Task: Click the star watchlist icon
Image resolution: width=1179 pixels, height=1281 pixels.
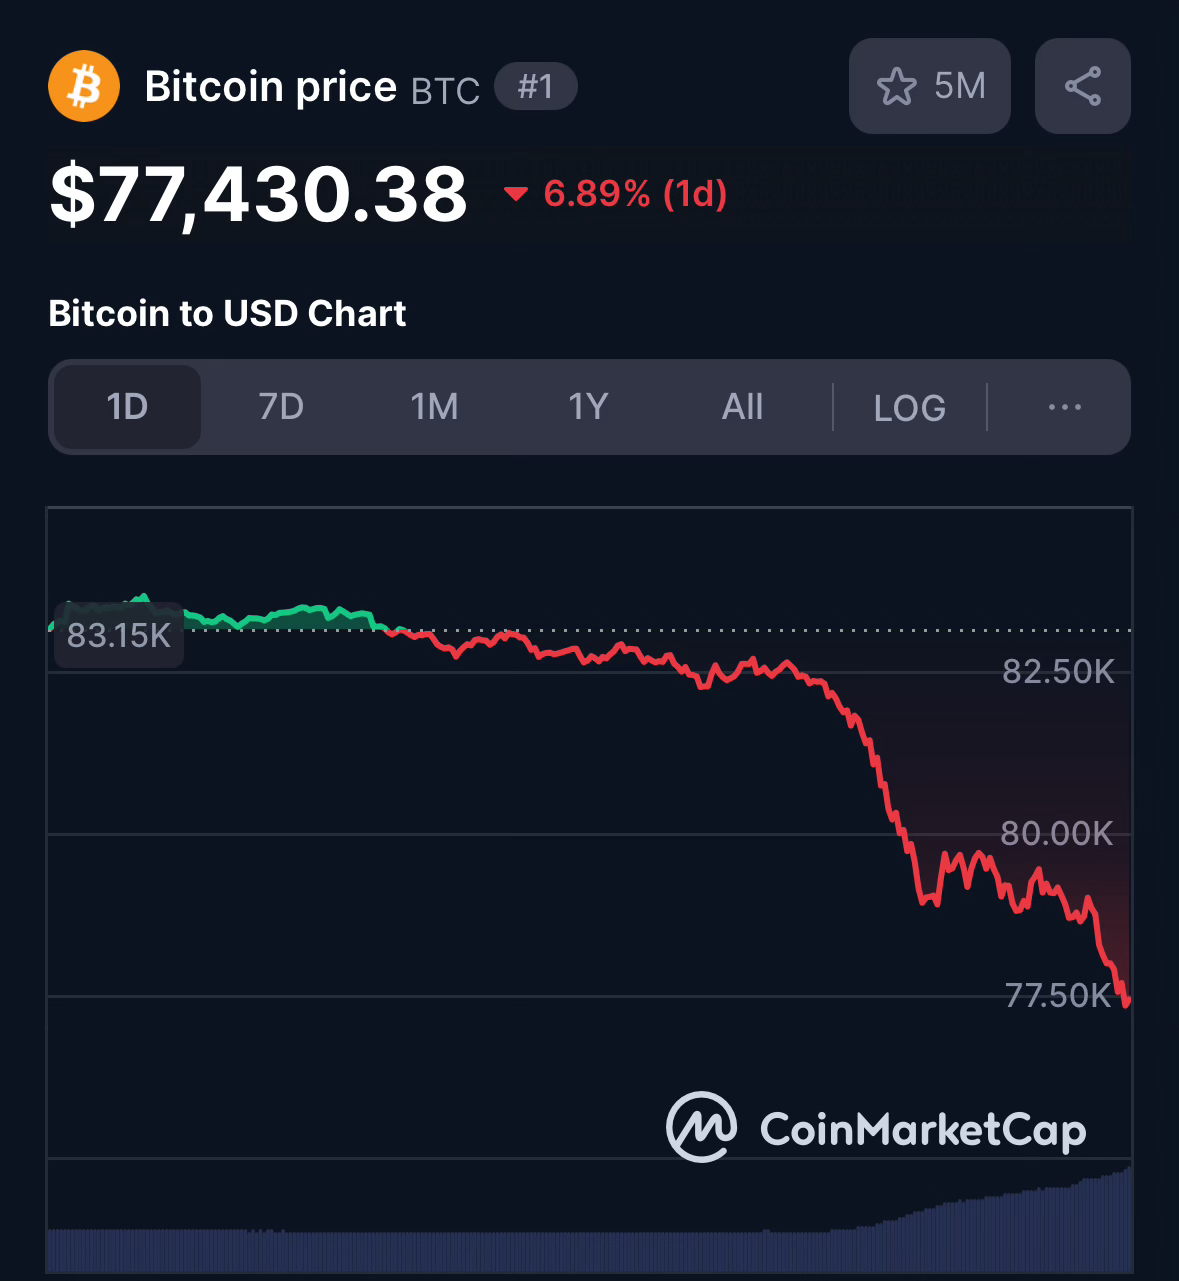Action: point(896,87)
